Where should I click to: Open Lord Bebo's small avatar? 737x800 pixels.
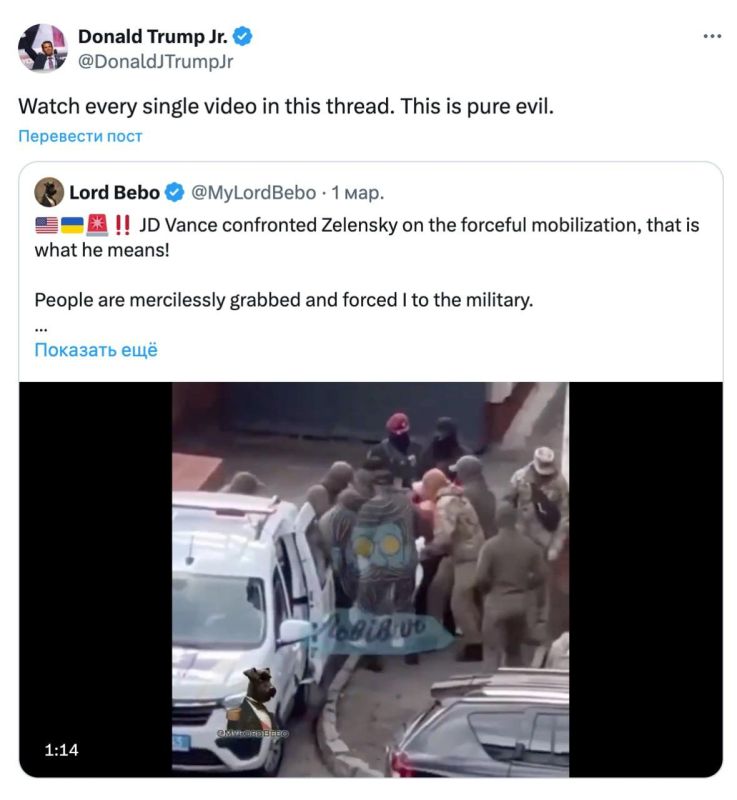pos(49,192)
